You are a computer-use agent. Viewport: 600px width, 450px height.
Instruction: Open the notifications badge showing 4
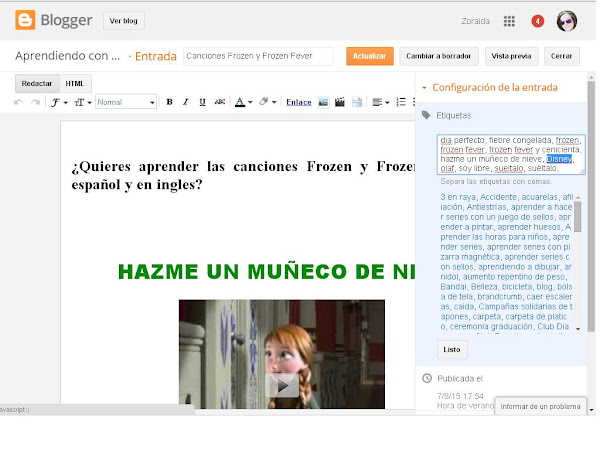(x=537, y=21)
